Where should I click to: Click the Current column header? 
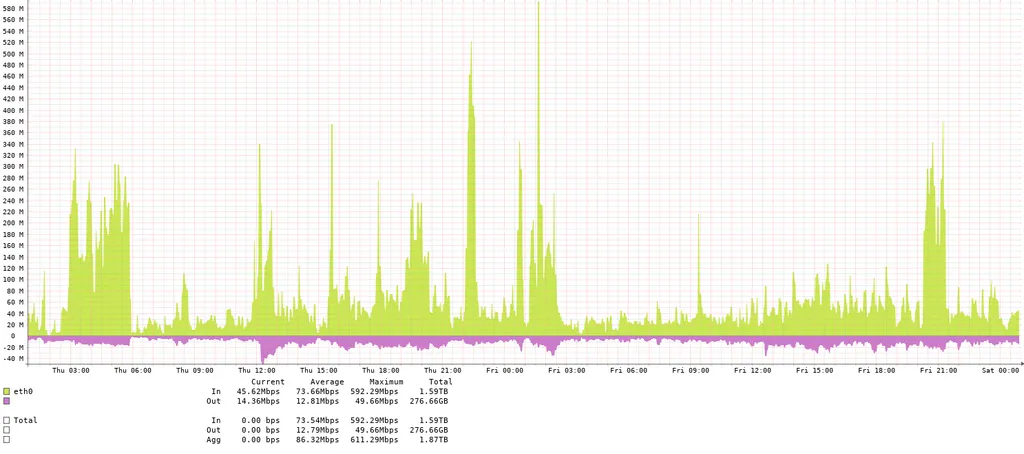point(267,382)
